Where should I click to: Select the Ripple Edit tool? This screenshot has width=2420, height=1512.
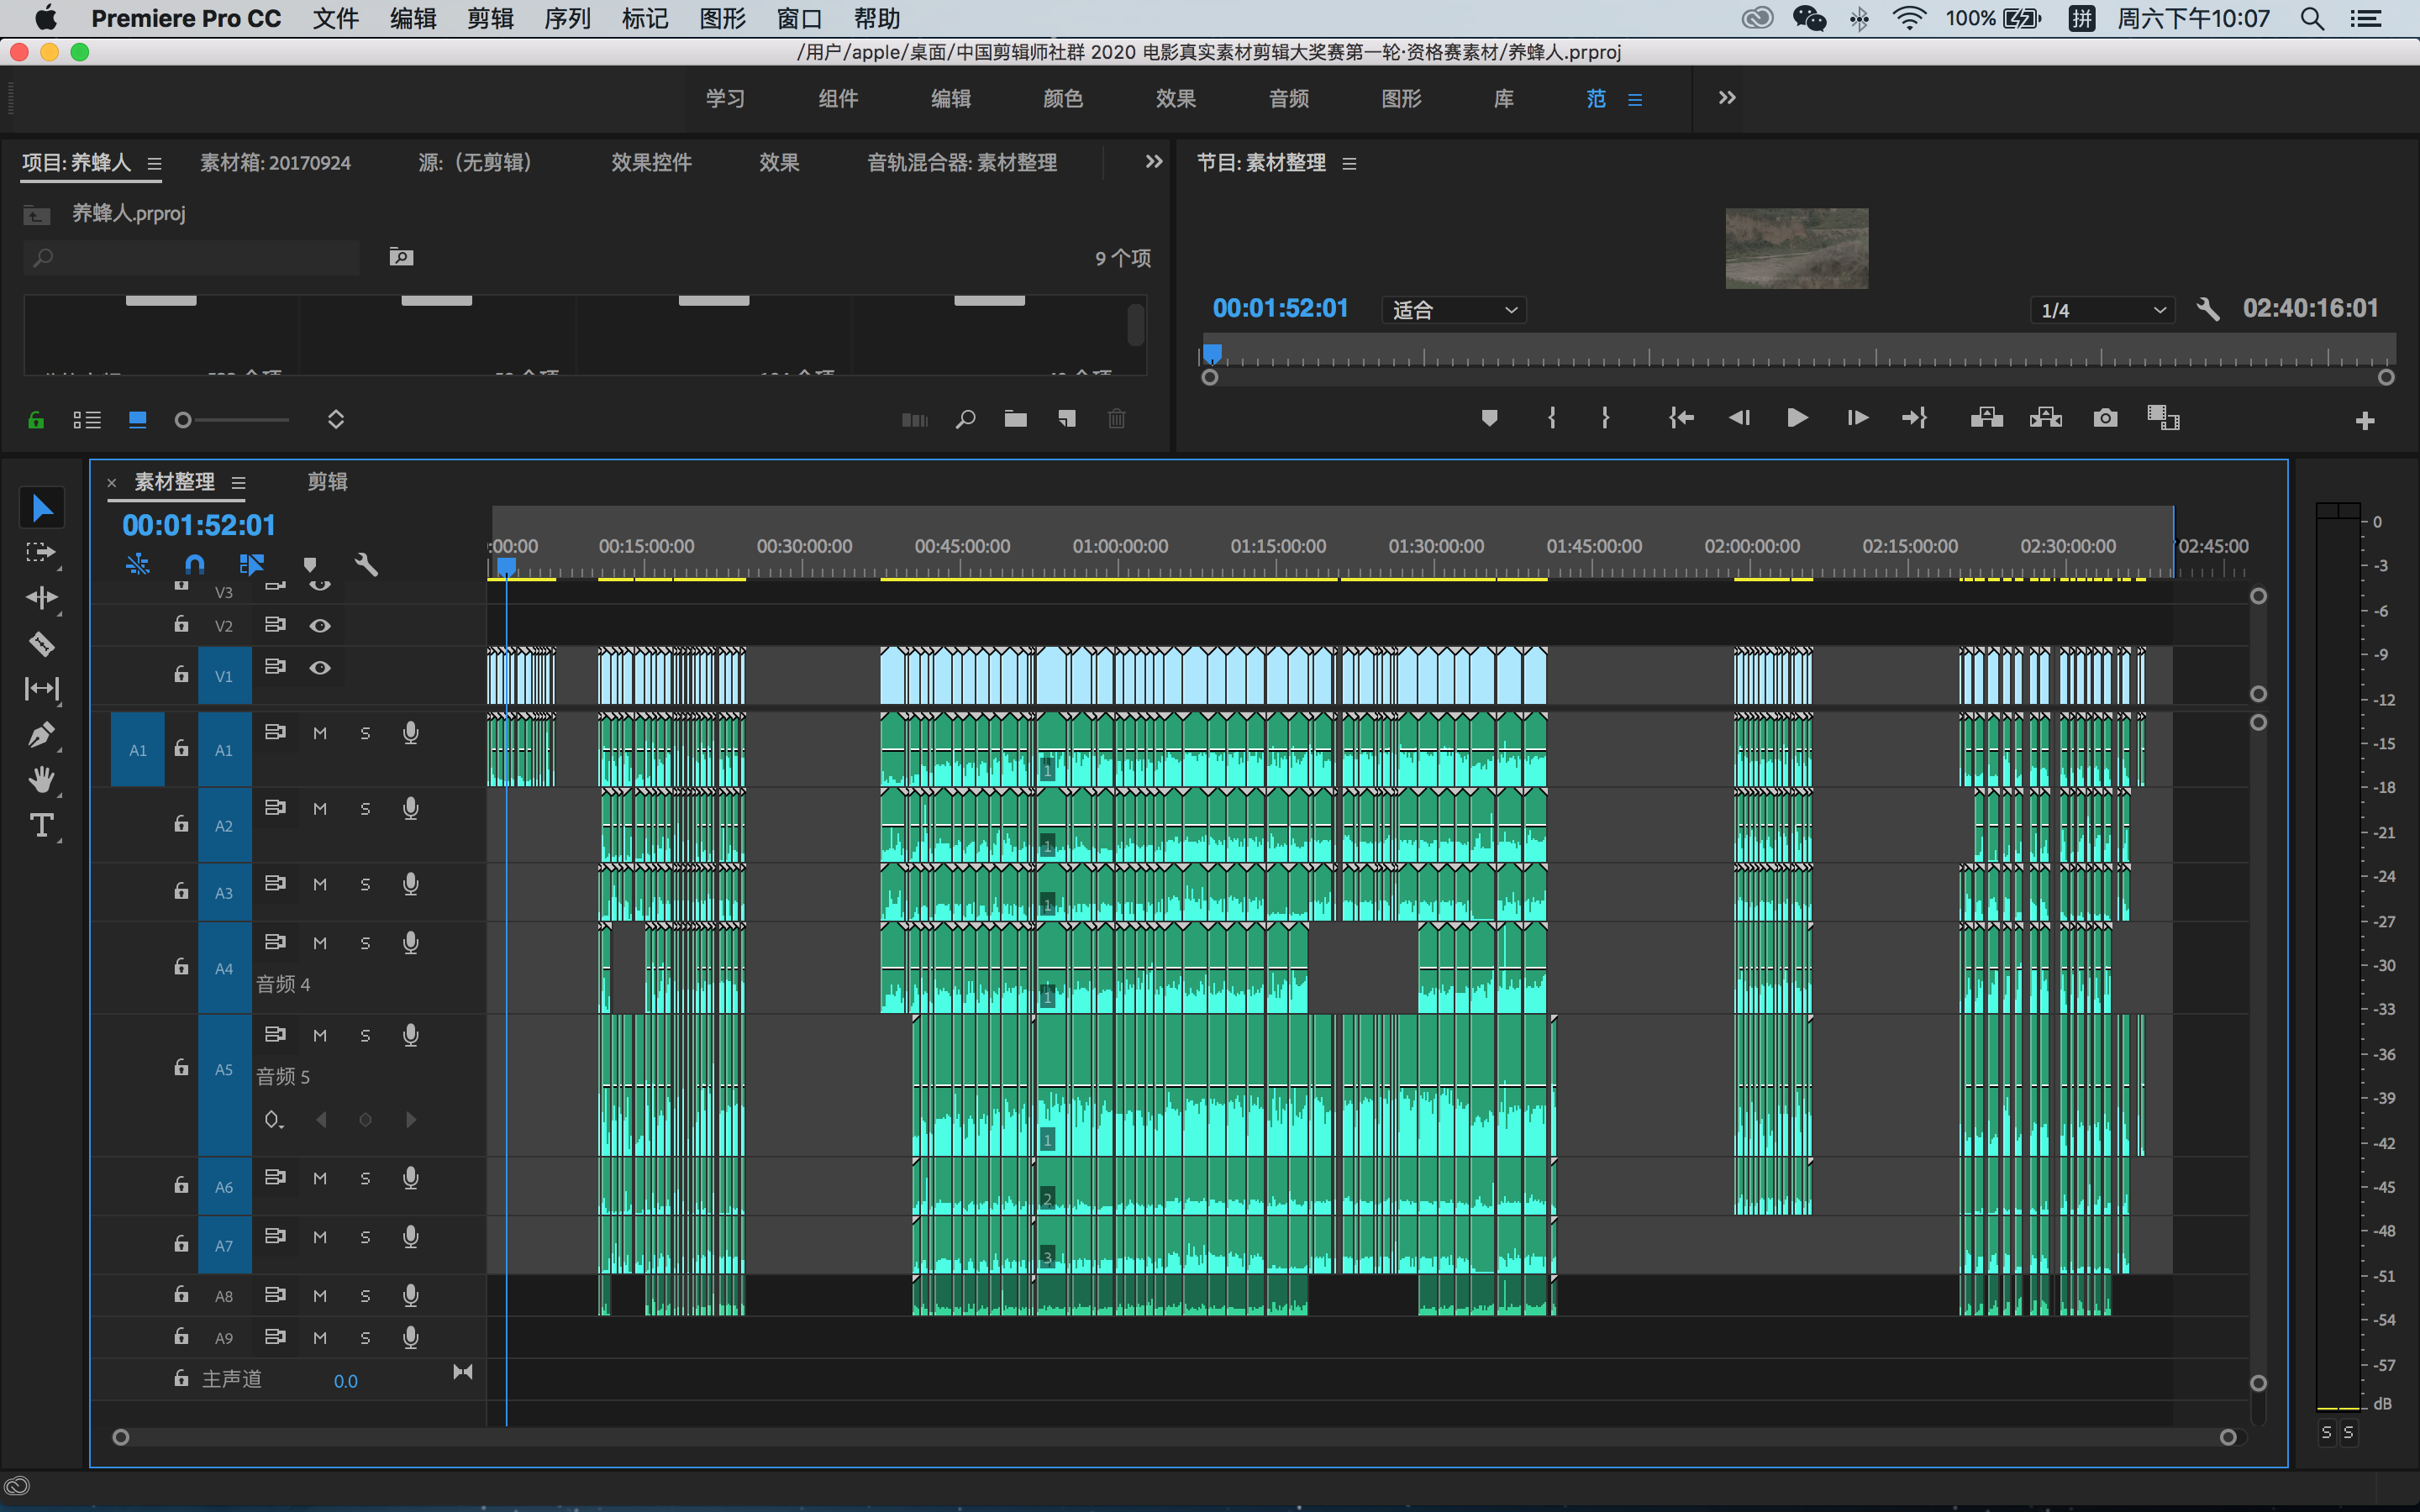(x=41, y=598)
